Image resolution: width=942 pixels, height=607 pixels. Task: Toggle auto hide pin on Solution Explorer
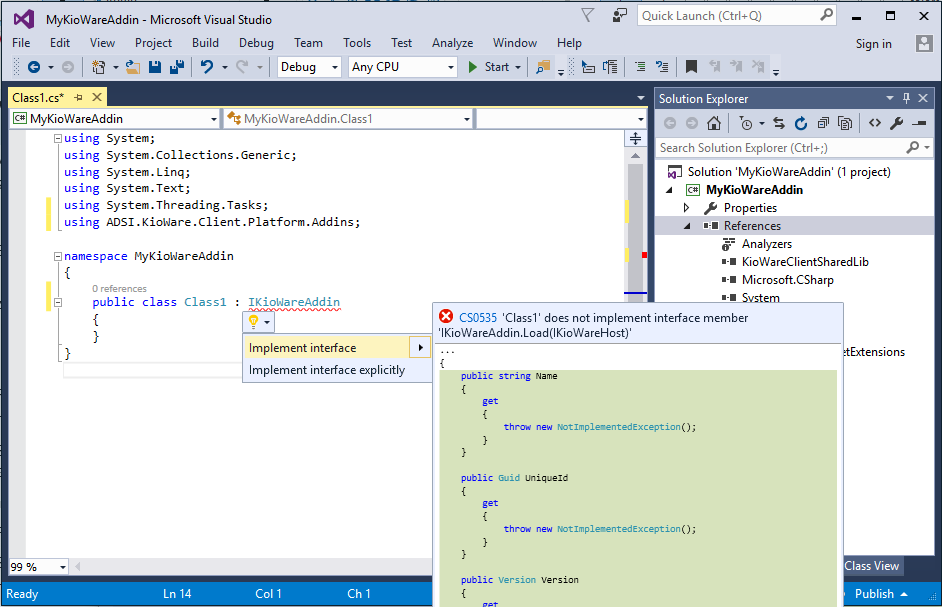(907, 98)
